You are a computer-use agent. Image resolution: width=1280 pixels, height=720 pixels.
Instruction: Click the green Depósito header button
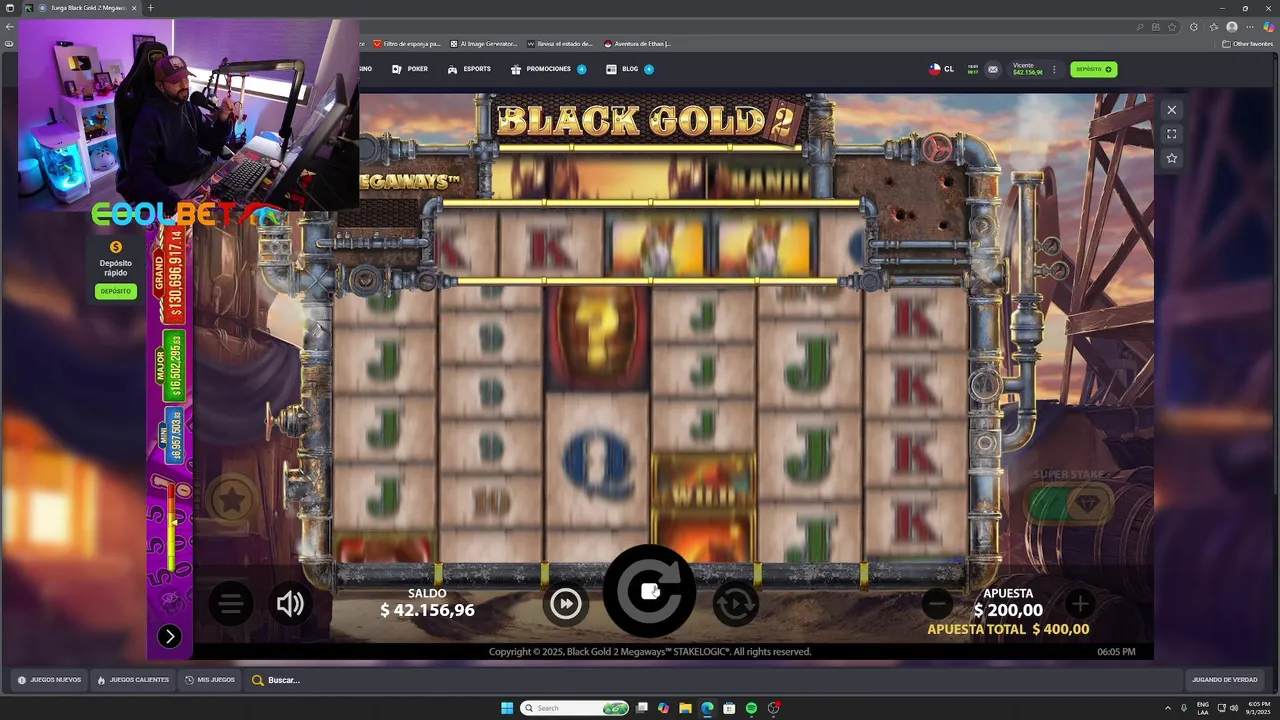pyautogui.click(x=1093, y=69)
